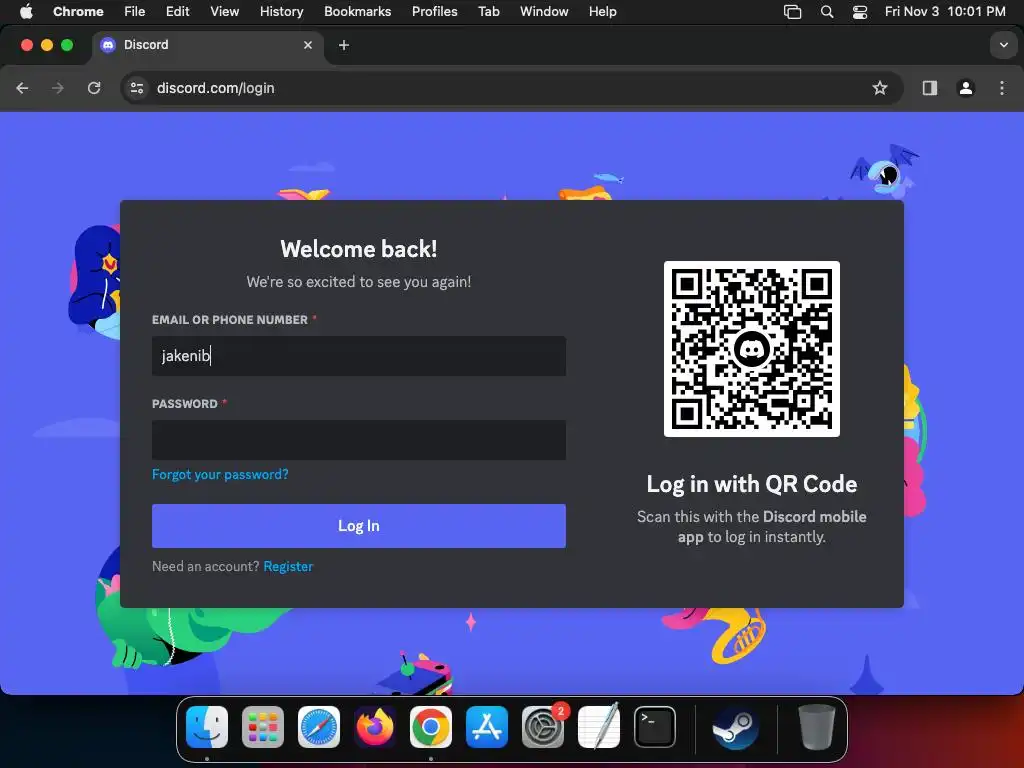Open TextEdit from the Dock

599,727
